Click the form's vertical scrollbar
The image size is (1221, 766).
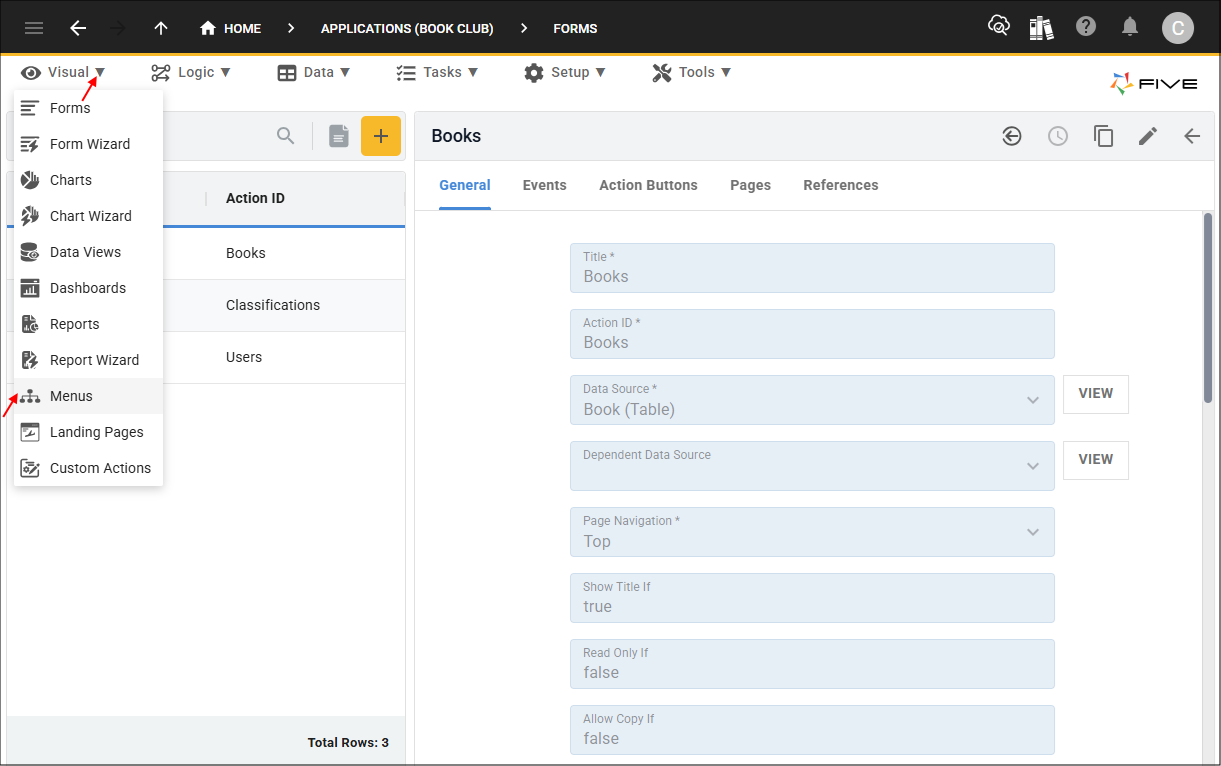pyautogui.click(x=1207, y=306)
